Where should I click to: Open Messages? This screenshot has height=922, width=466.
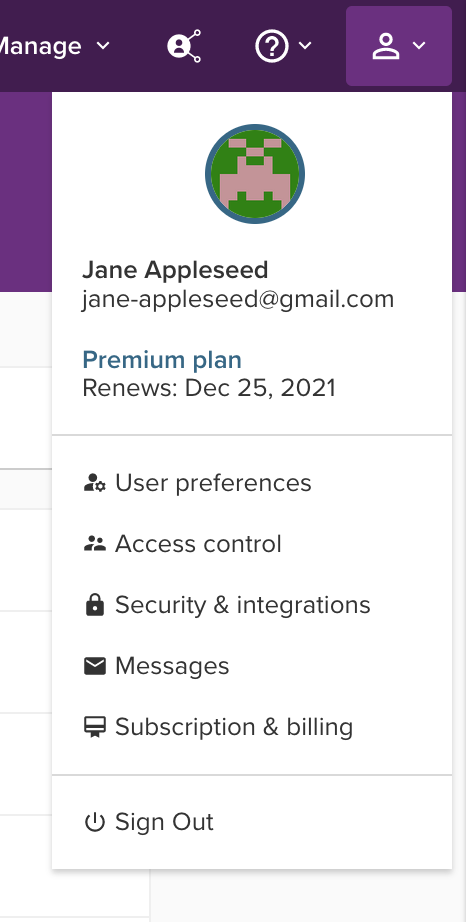[x=172, y=666]
